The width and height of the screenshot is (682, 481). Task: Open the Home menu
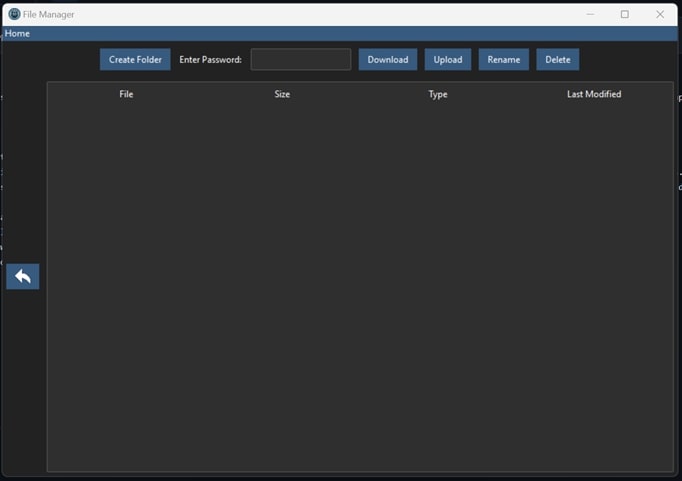click(17, 34)
